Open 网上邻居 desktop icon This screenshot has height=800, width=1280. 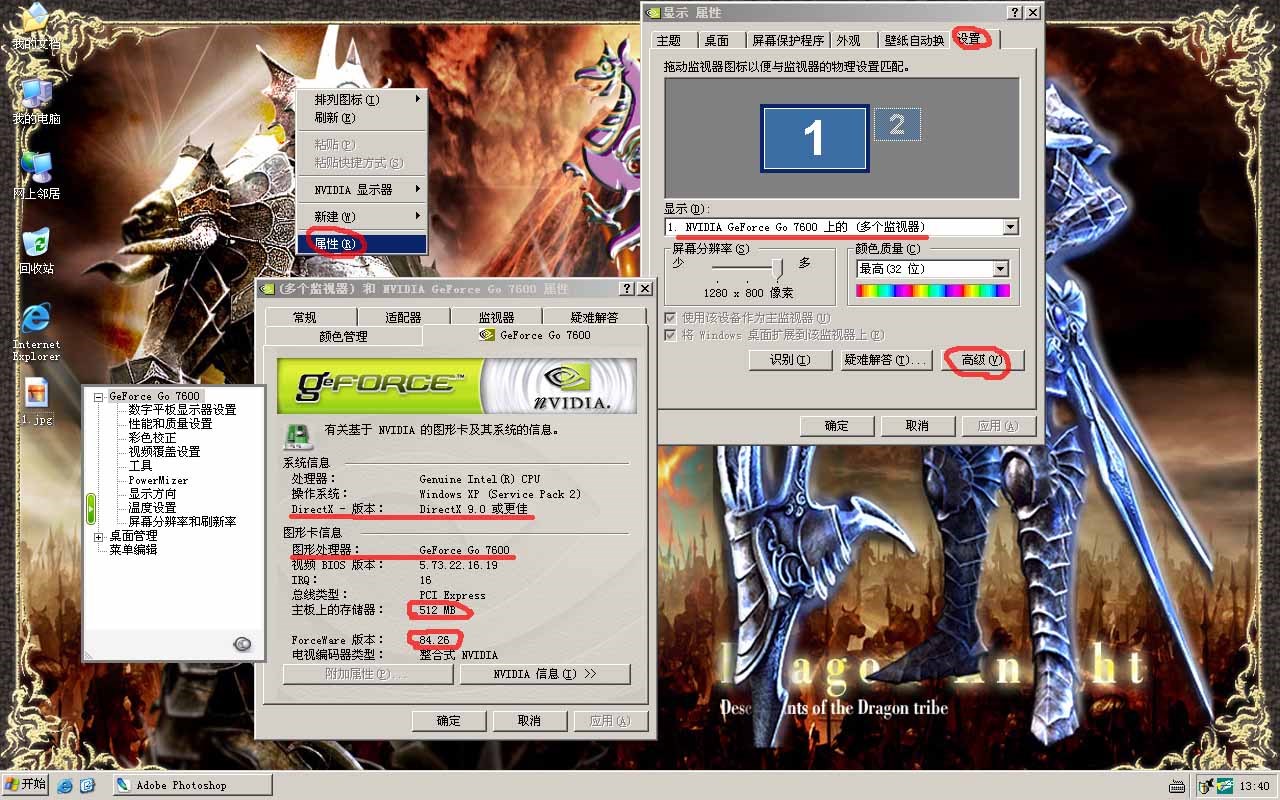point(36,177)
